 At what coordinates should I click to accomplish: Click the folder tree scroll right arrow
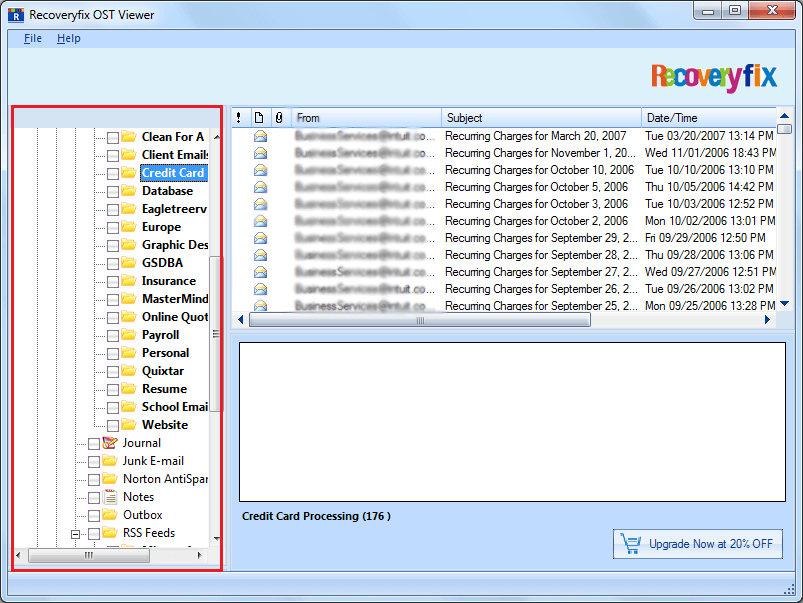click(200, 555)
